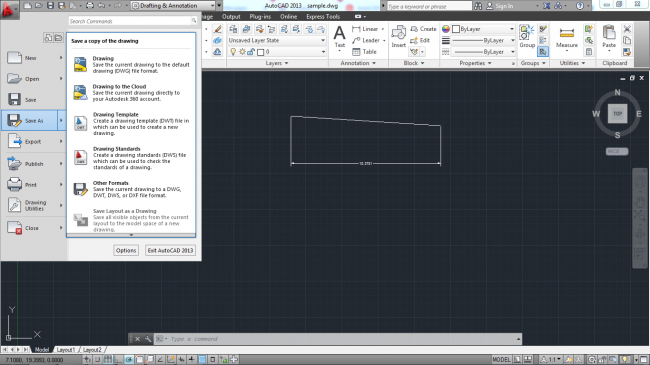Toggle the layer lock icon in layer dropdown

click(251, 52)
